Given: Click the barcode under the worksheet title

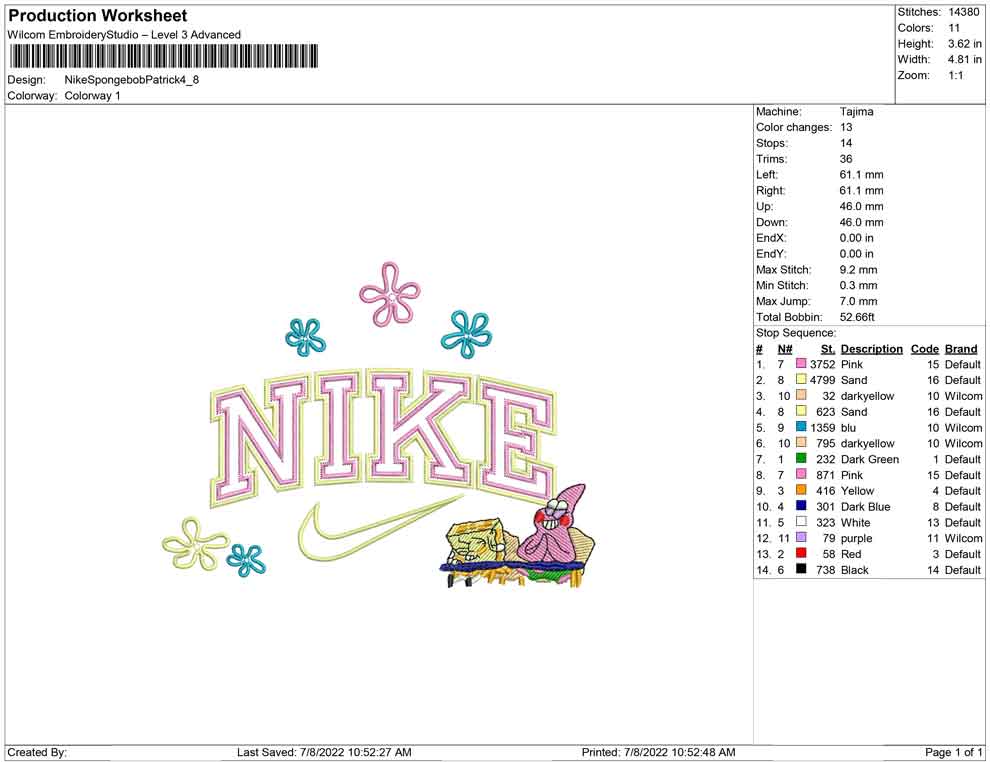Looking at the screenshot, I should (x=163, y=56).
